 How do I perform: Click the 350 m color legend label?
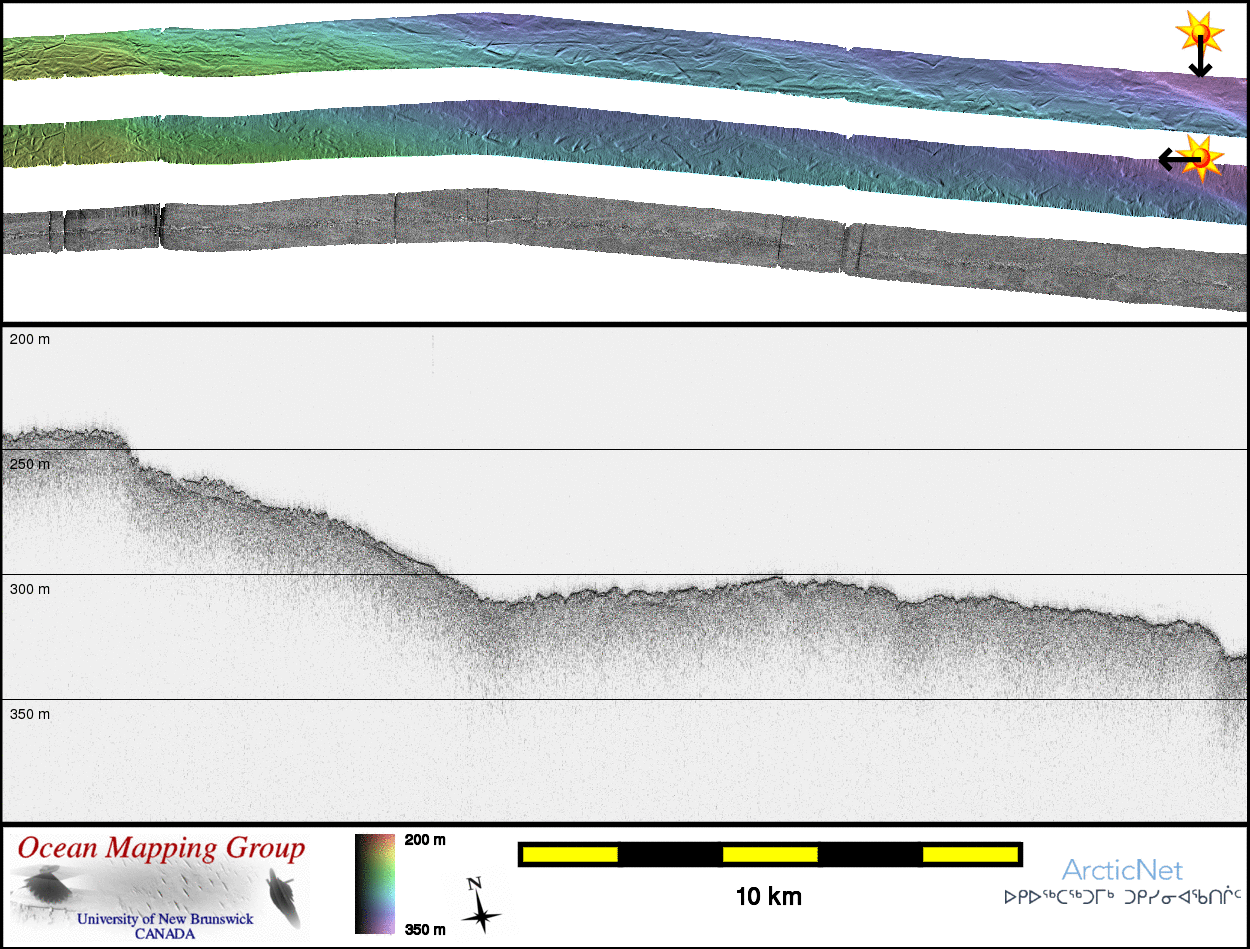(424, 929)
